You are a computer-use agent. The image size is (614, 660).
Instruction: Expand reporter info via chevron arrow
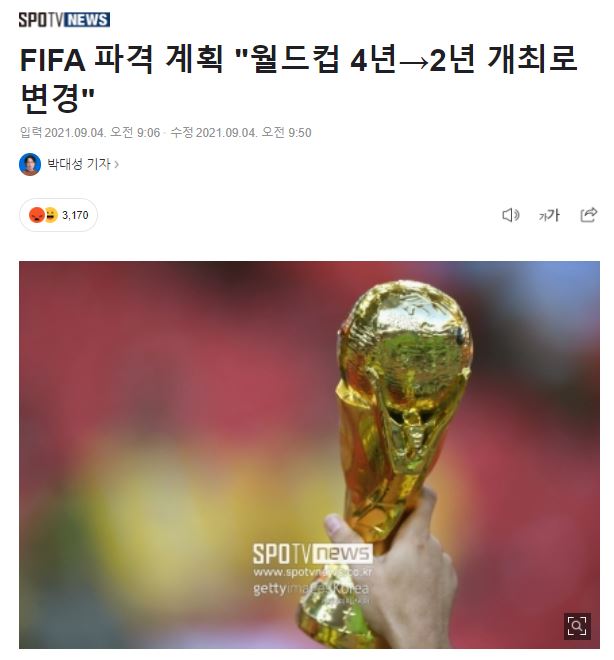(x=117, y=165)
